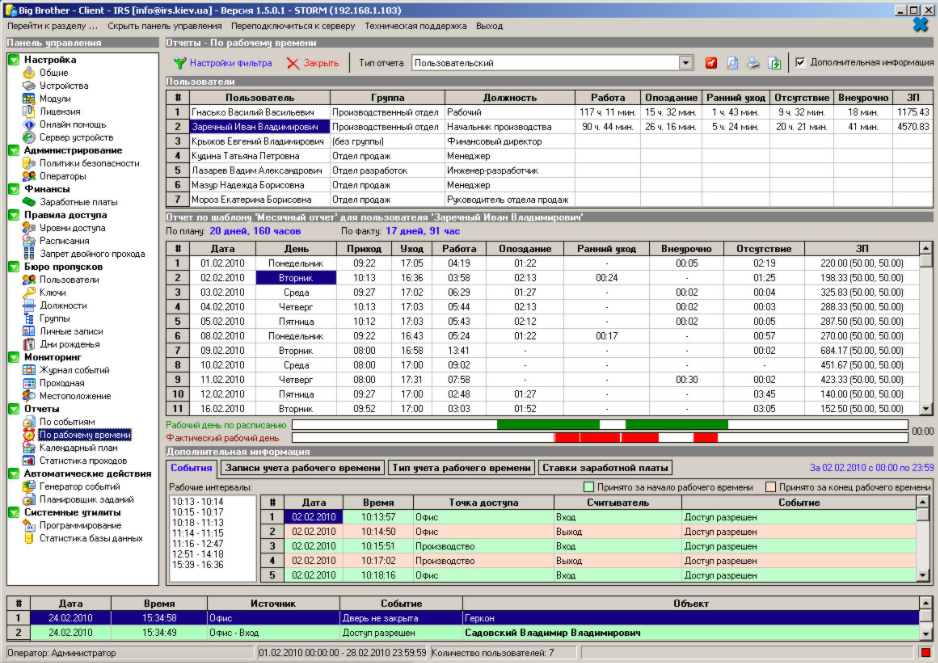Click the red icon next to report type
938x663 pixels.
(711, 63)
